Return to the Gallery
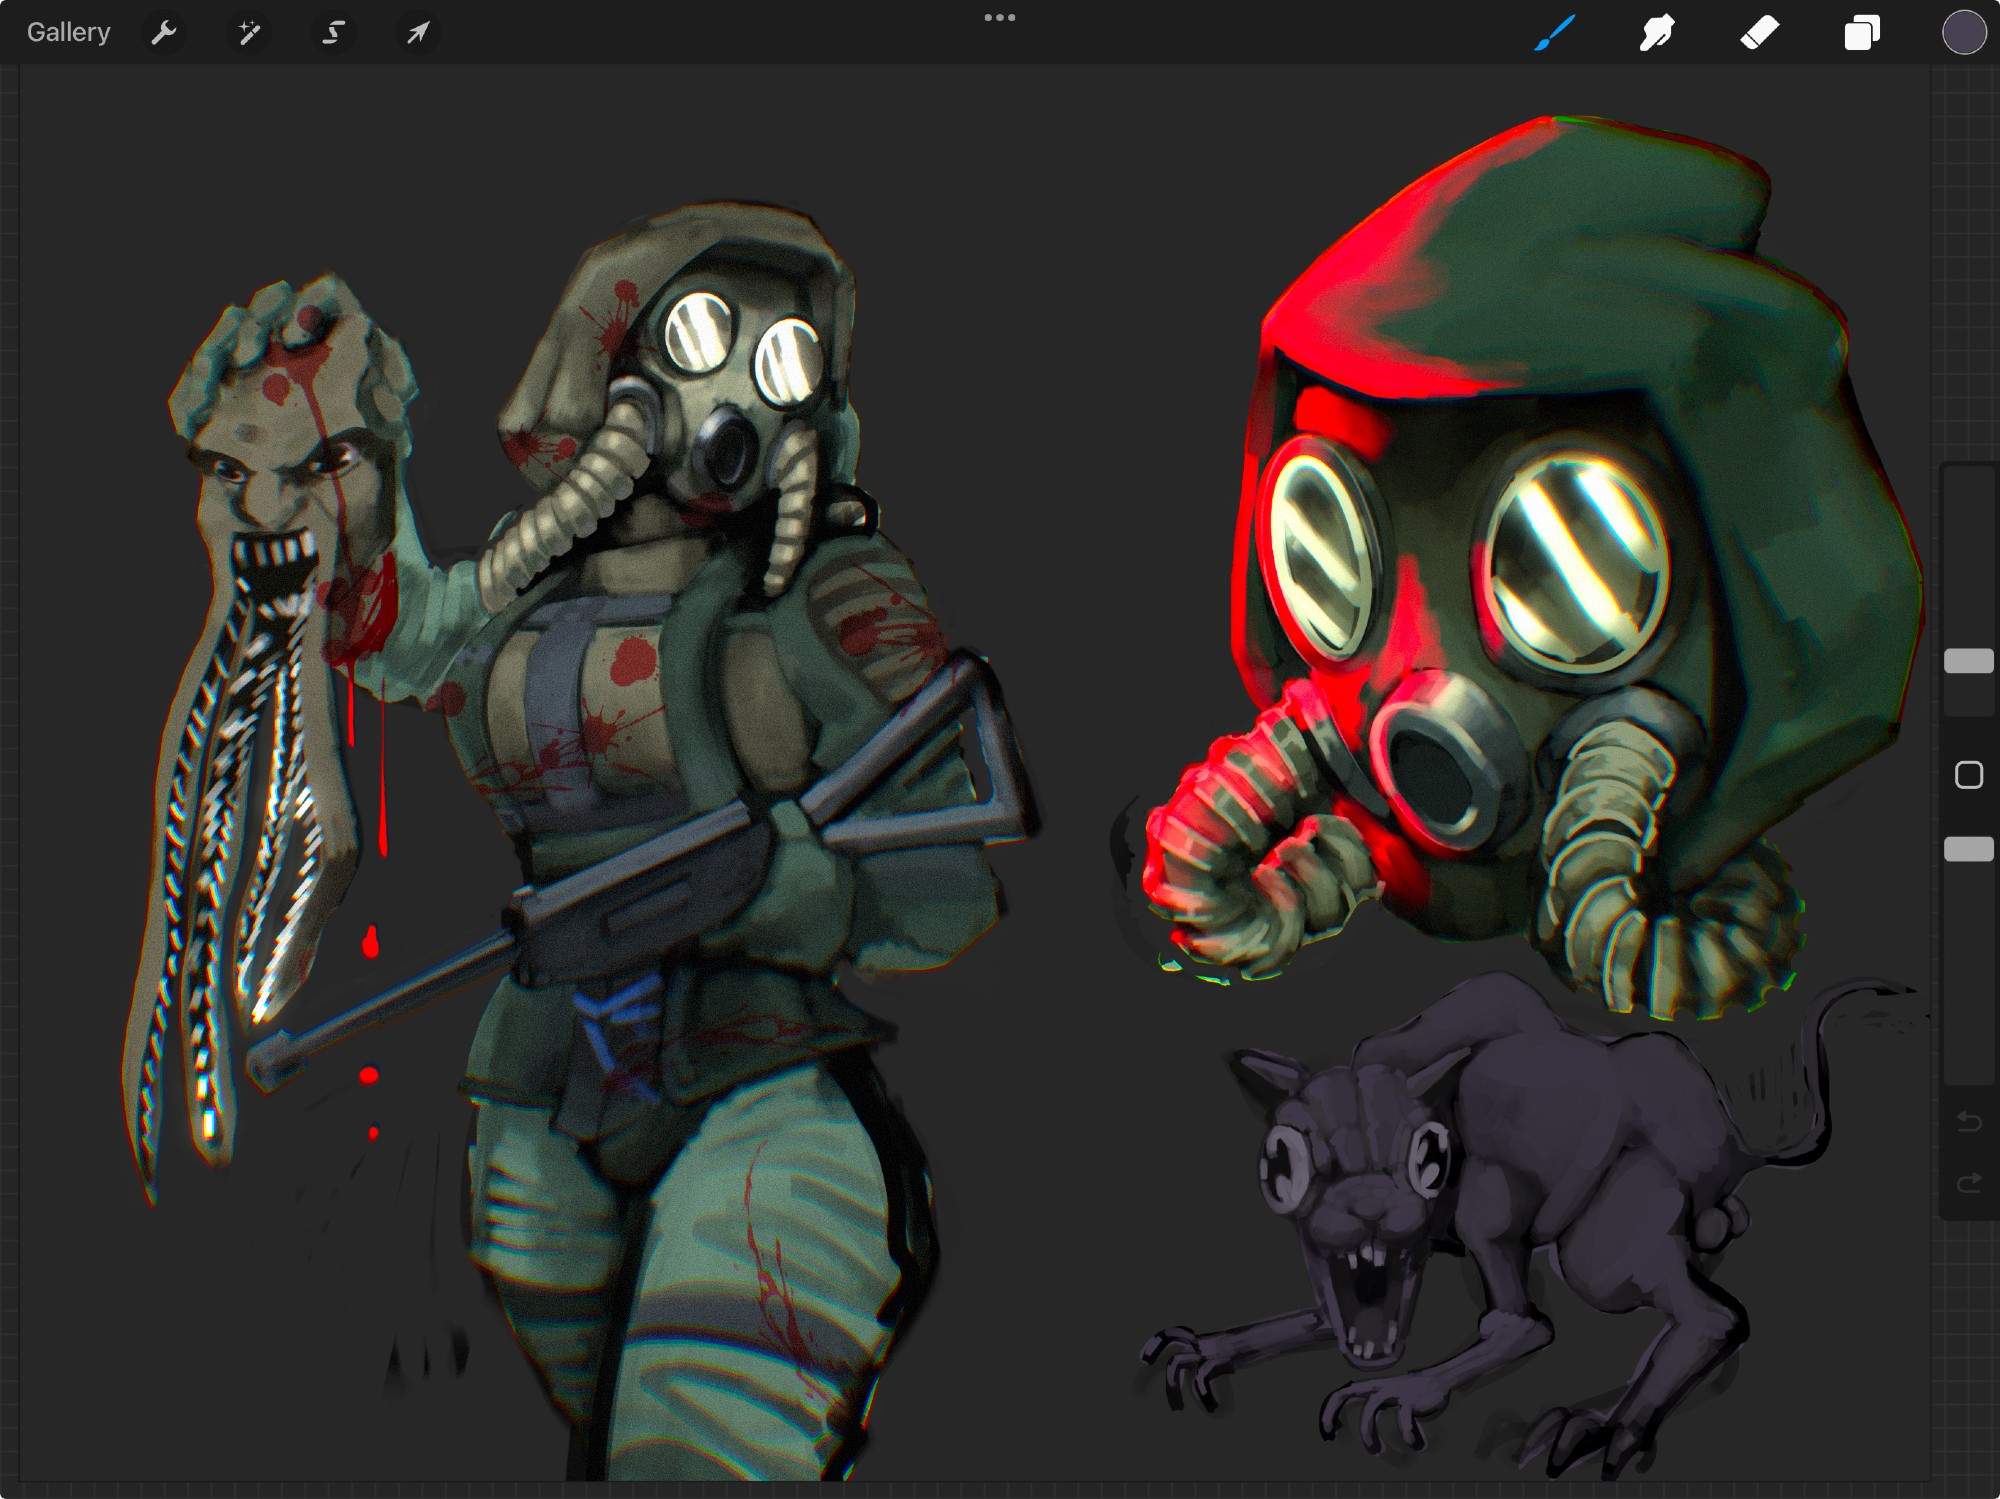Image resolution: width=2000 pixels, height=1499 pixels. 68,33
